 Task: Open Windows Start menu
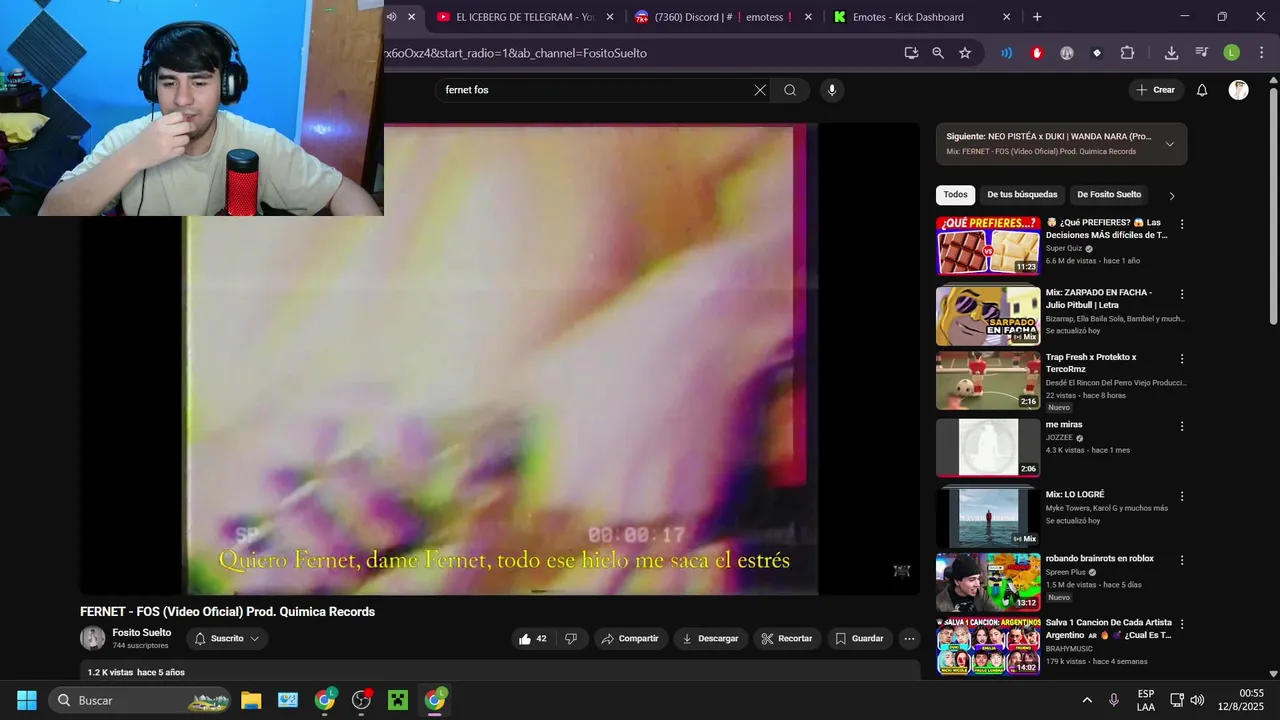click(27, 700)
